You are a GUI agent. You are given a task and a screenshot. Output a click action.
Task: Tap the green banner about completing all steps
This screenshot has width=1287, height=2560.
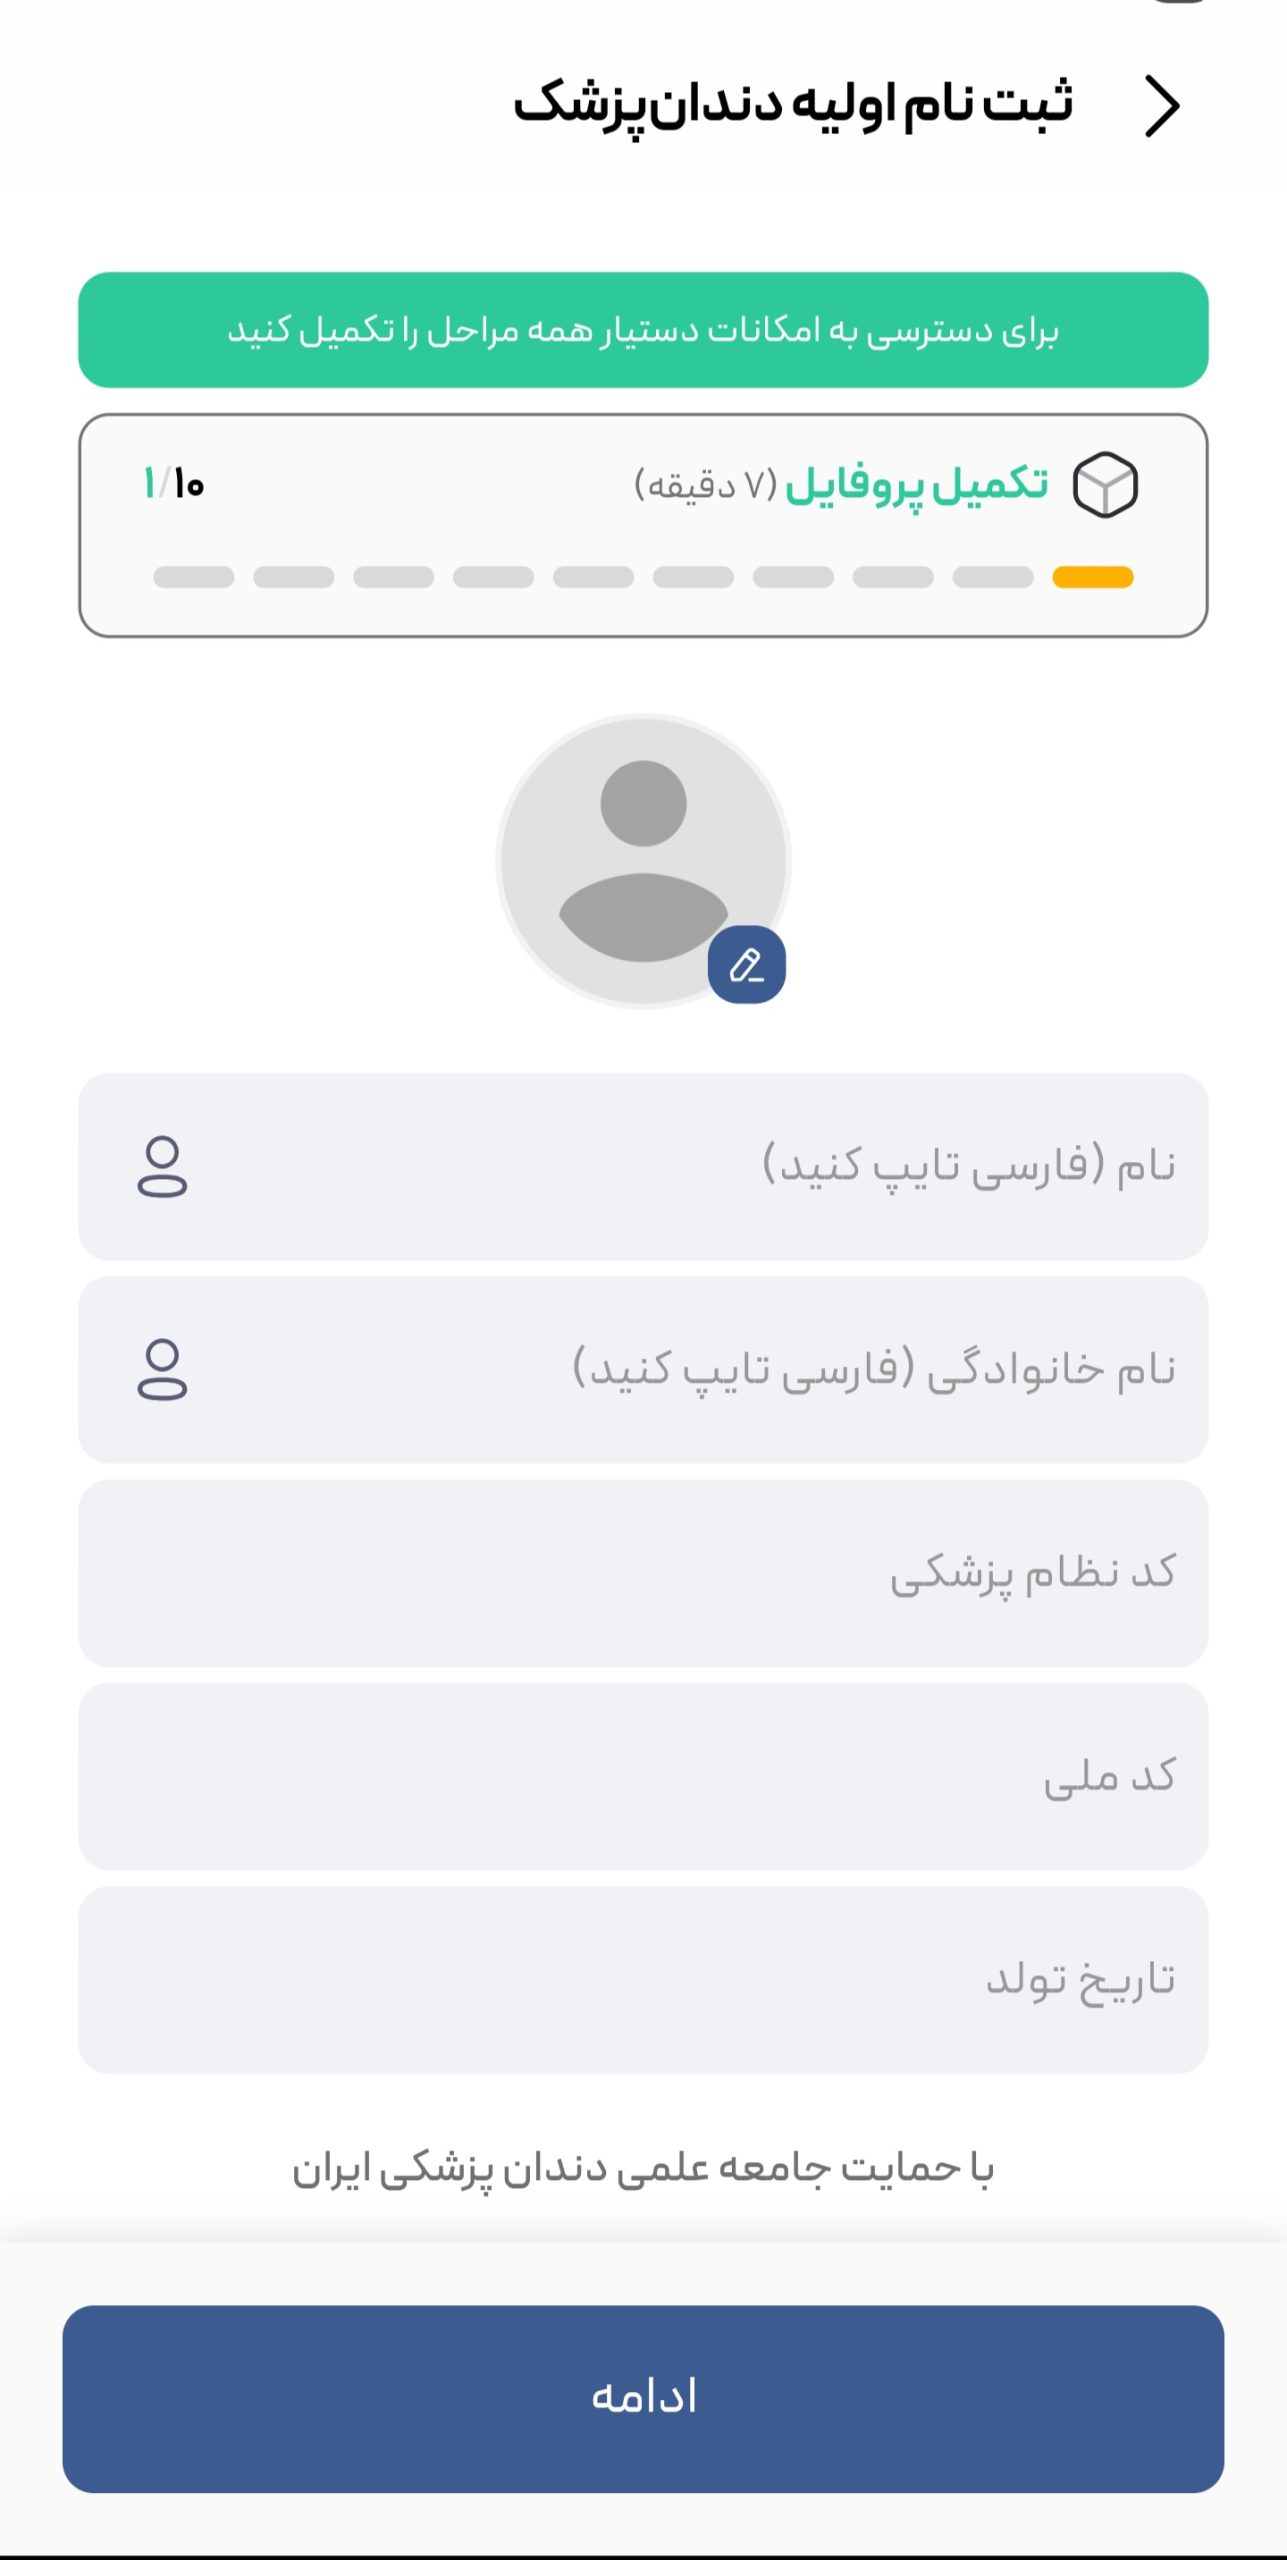643,330
